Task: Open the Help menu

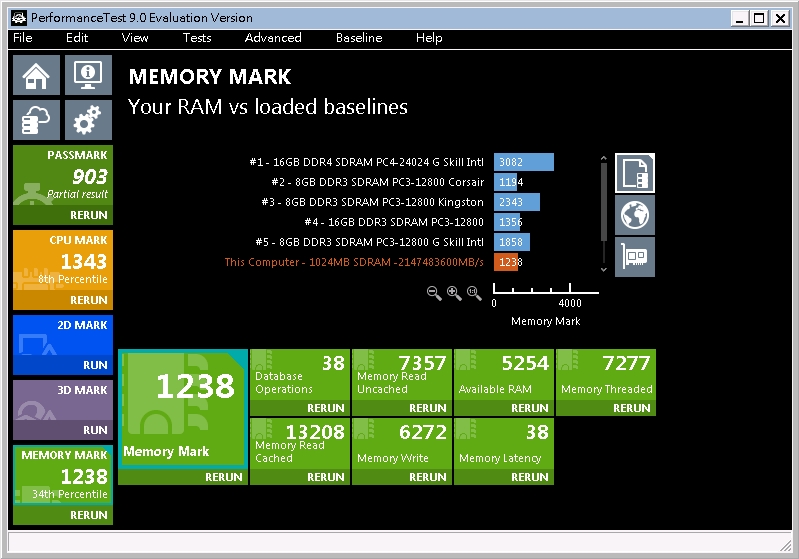Action: coord(429,38)
